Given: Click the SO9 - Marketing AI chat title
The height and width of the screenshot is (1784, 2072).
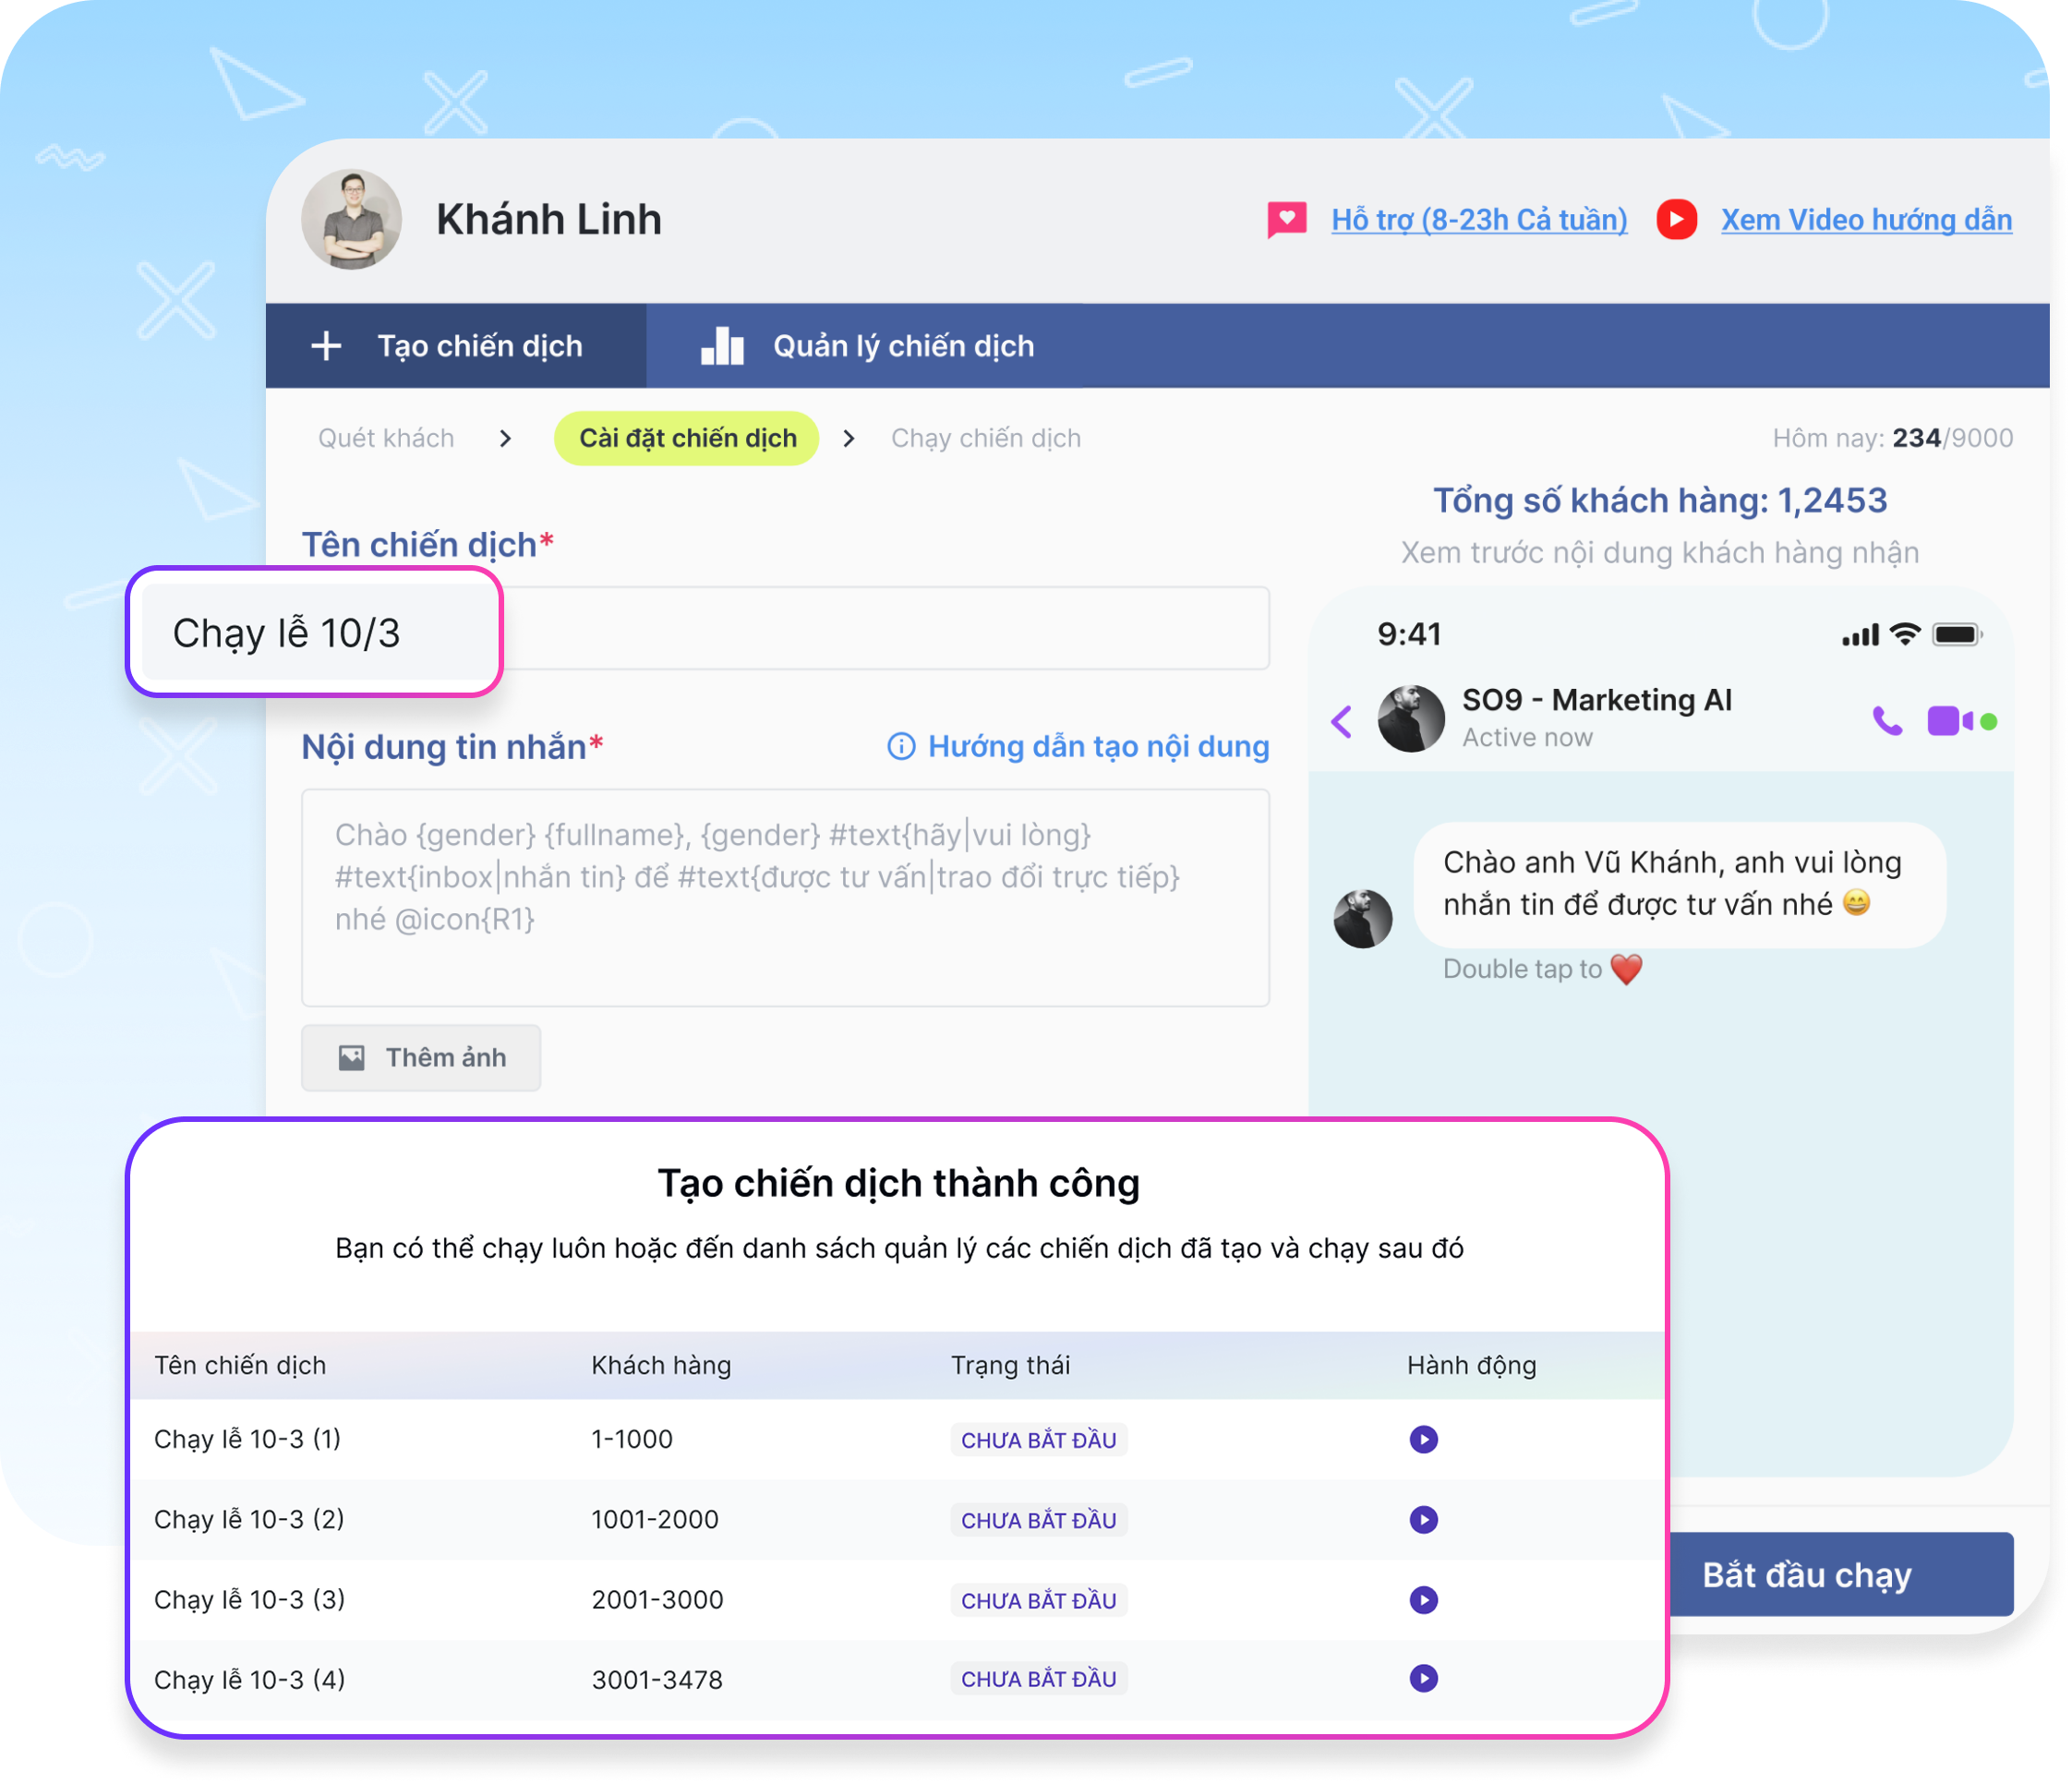Looking at the screenshot, I should point(1597,700).
